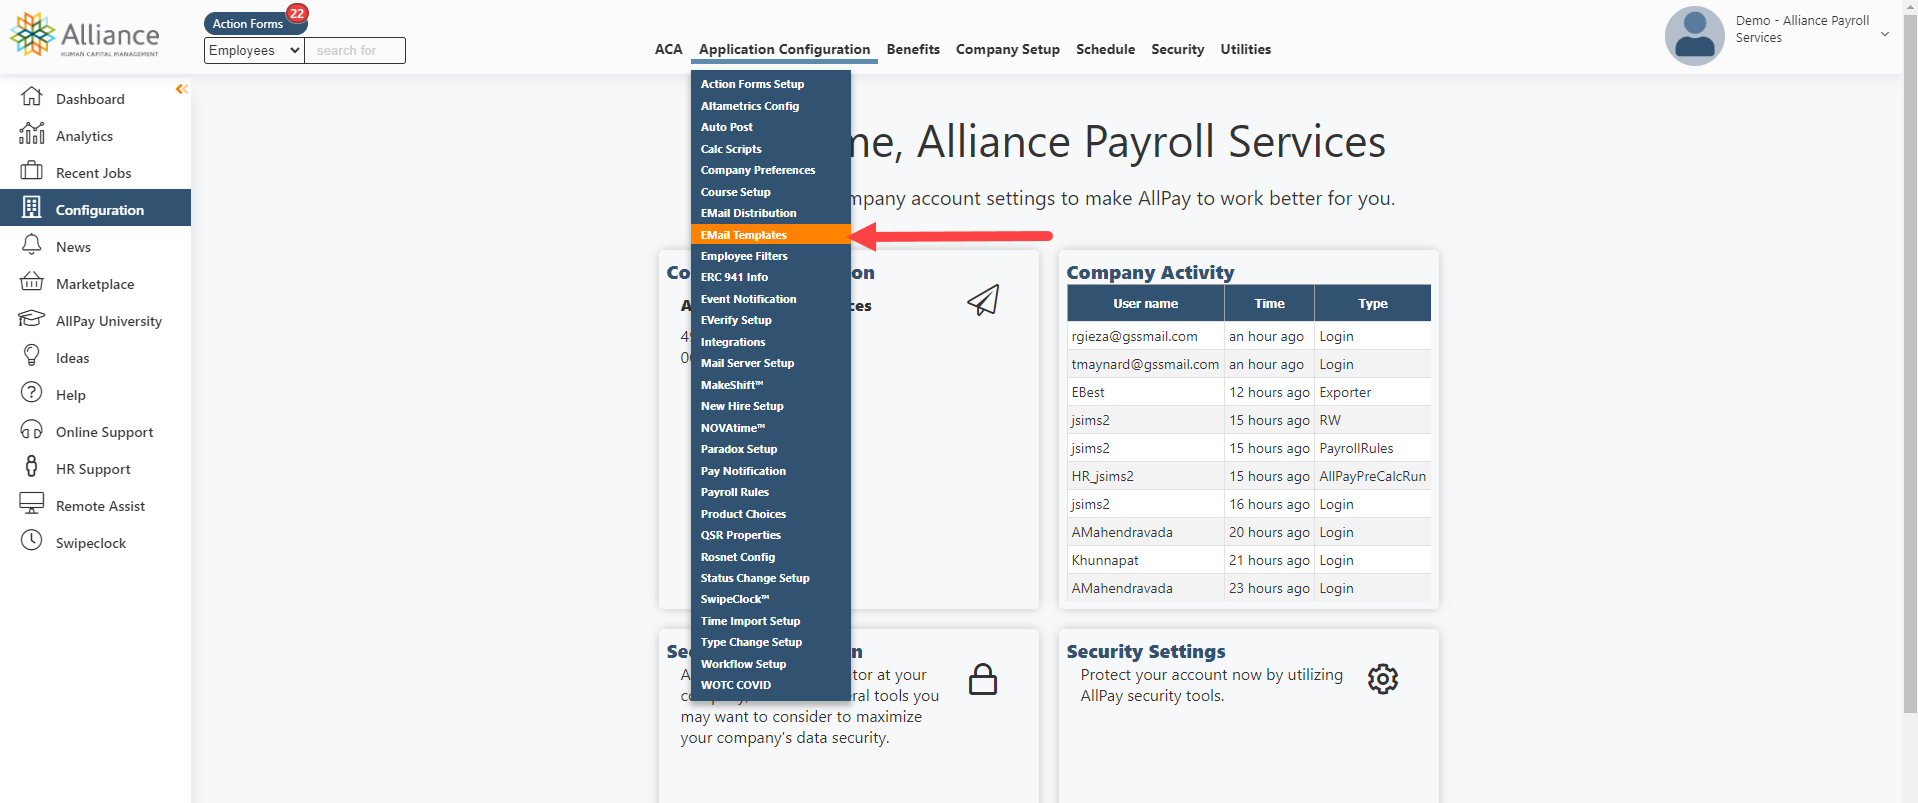Select Course Setup menu entry
Image resolution: width=1918 pixels, height=803 pixels.
(770, 192)
